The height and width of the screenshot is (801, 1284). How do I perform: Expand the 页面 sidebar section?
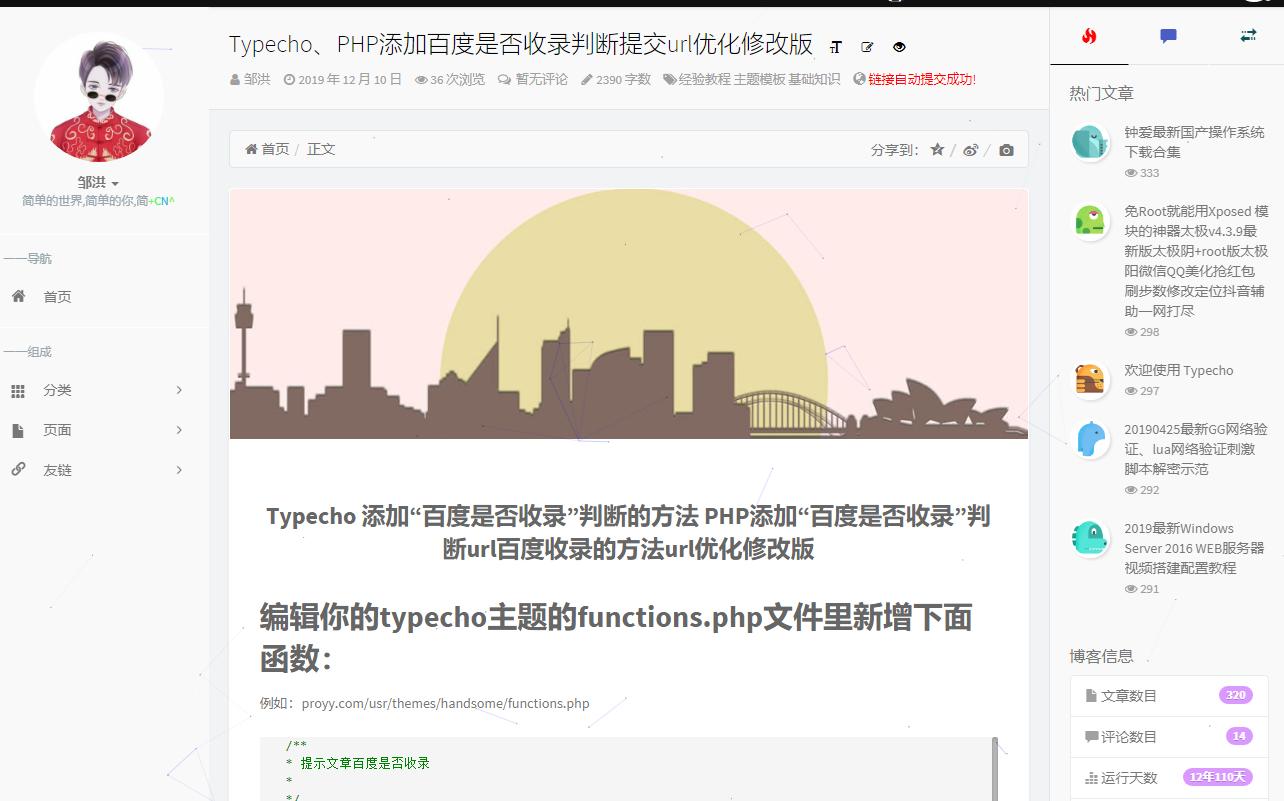pos(179,430)
